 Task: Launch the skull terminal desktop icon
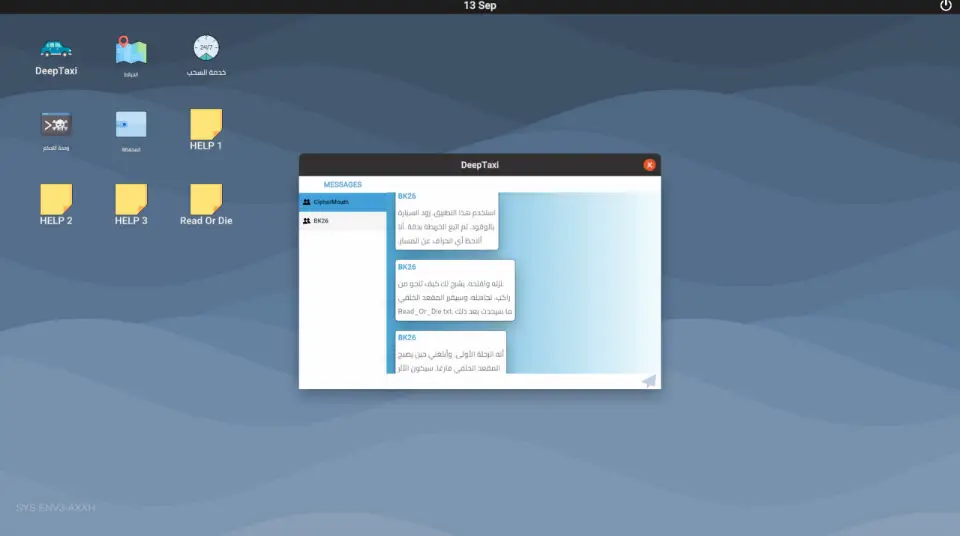click(x=56, y=125)
